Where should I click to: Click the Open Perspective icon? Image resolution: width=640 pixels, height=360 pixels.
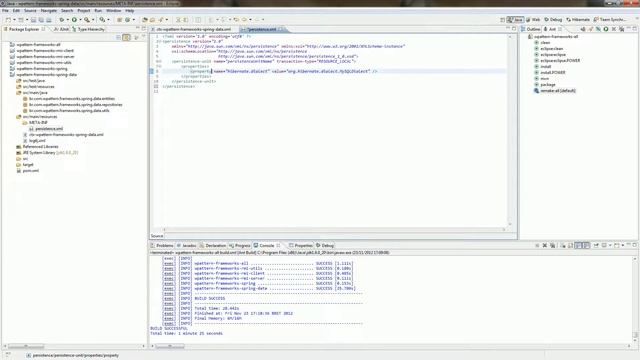tap(502, 20)
